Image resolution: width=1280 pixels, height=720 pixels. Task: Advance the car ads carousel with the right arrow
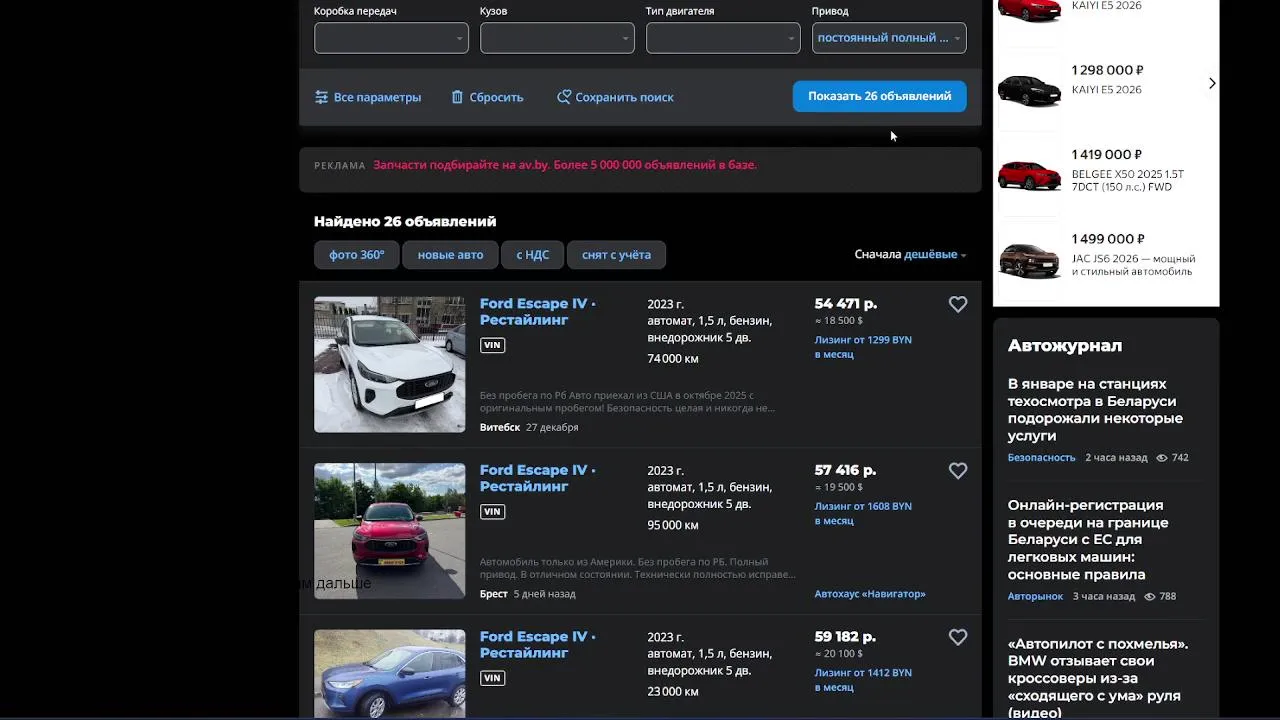coord(1212,83)
